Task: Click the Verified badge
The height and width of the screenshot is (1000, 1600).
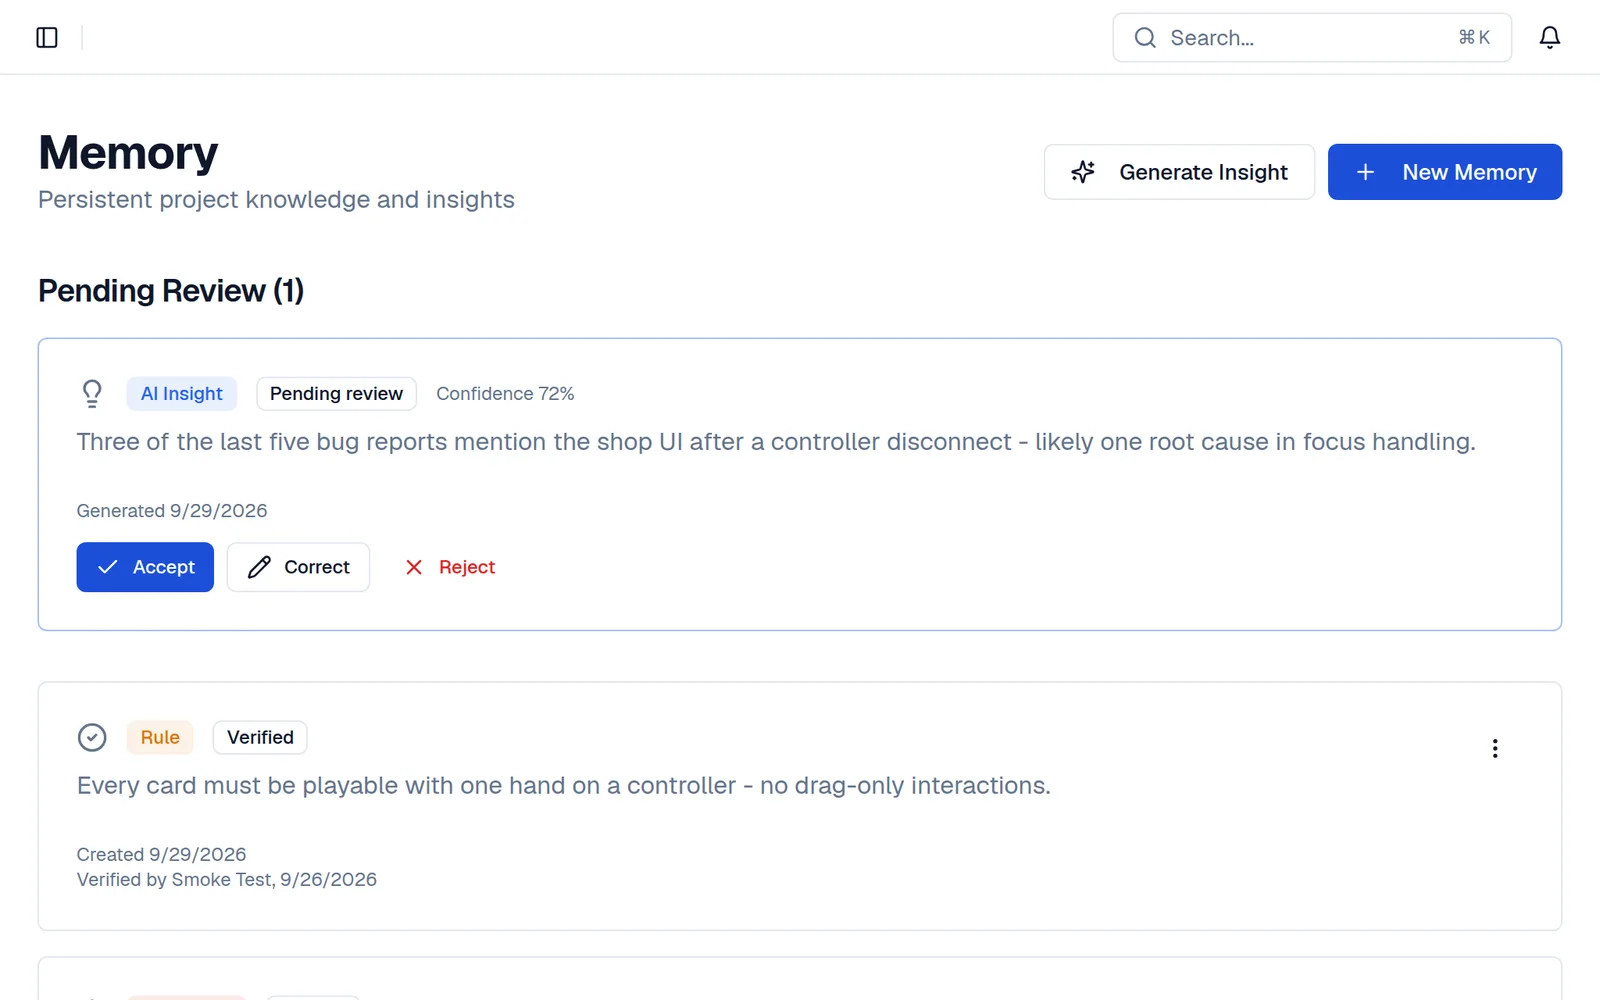Action: pos(260,737)
